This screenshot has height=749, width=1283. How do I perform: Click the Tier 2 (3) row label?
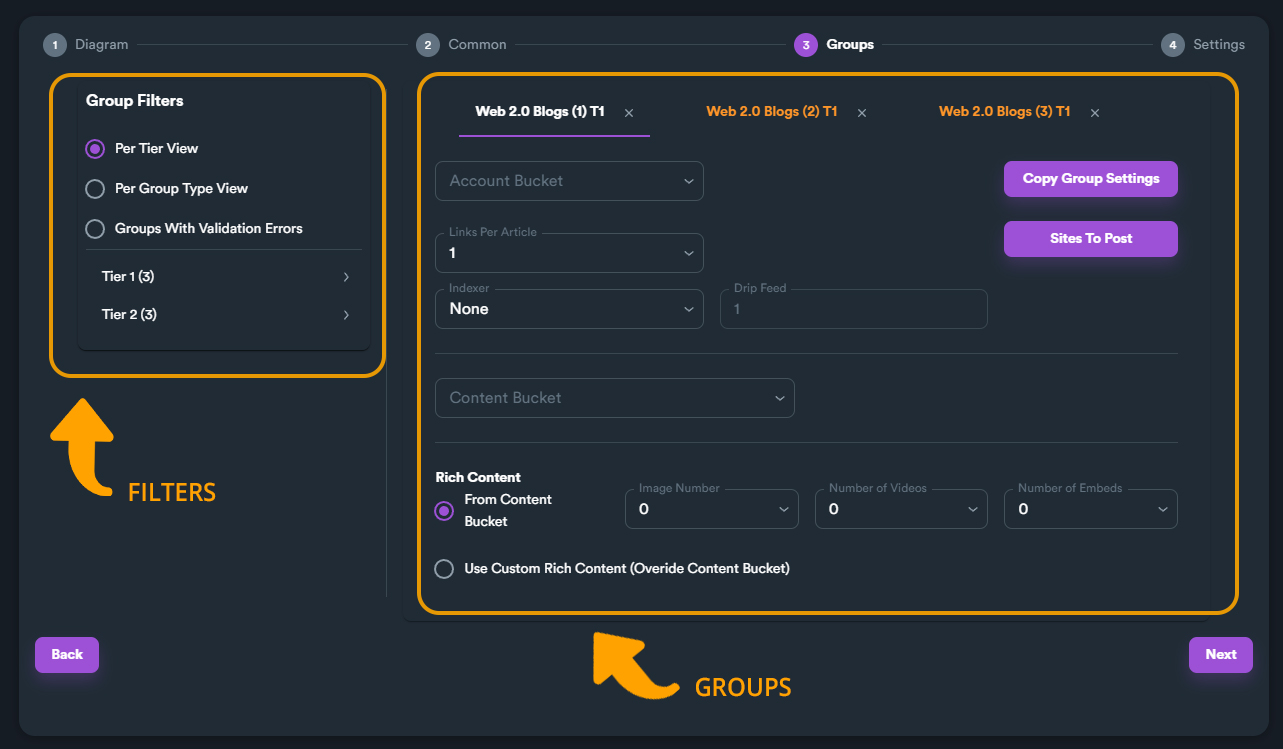click(129, 315)
